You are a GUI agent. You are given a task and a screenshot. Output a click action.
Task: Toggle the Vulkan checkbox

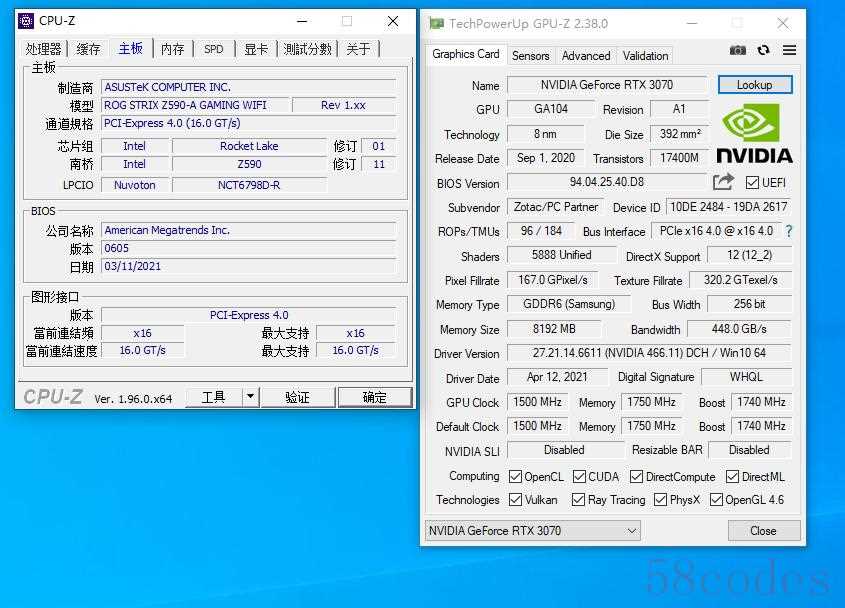tap(515, 500)
